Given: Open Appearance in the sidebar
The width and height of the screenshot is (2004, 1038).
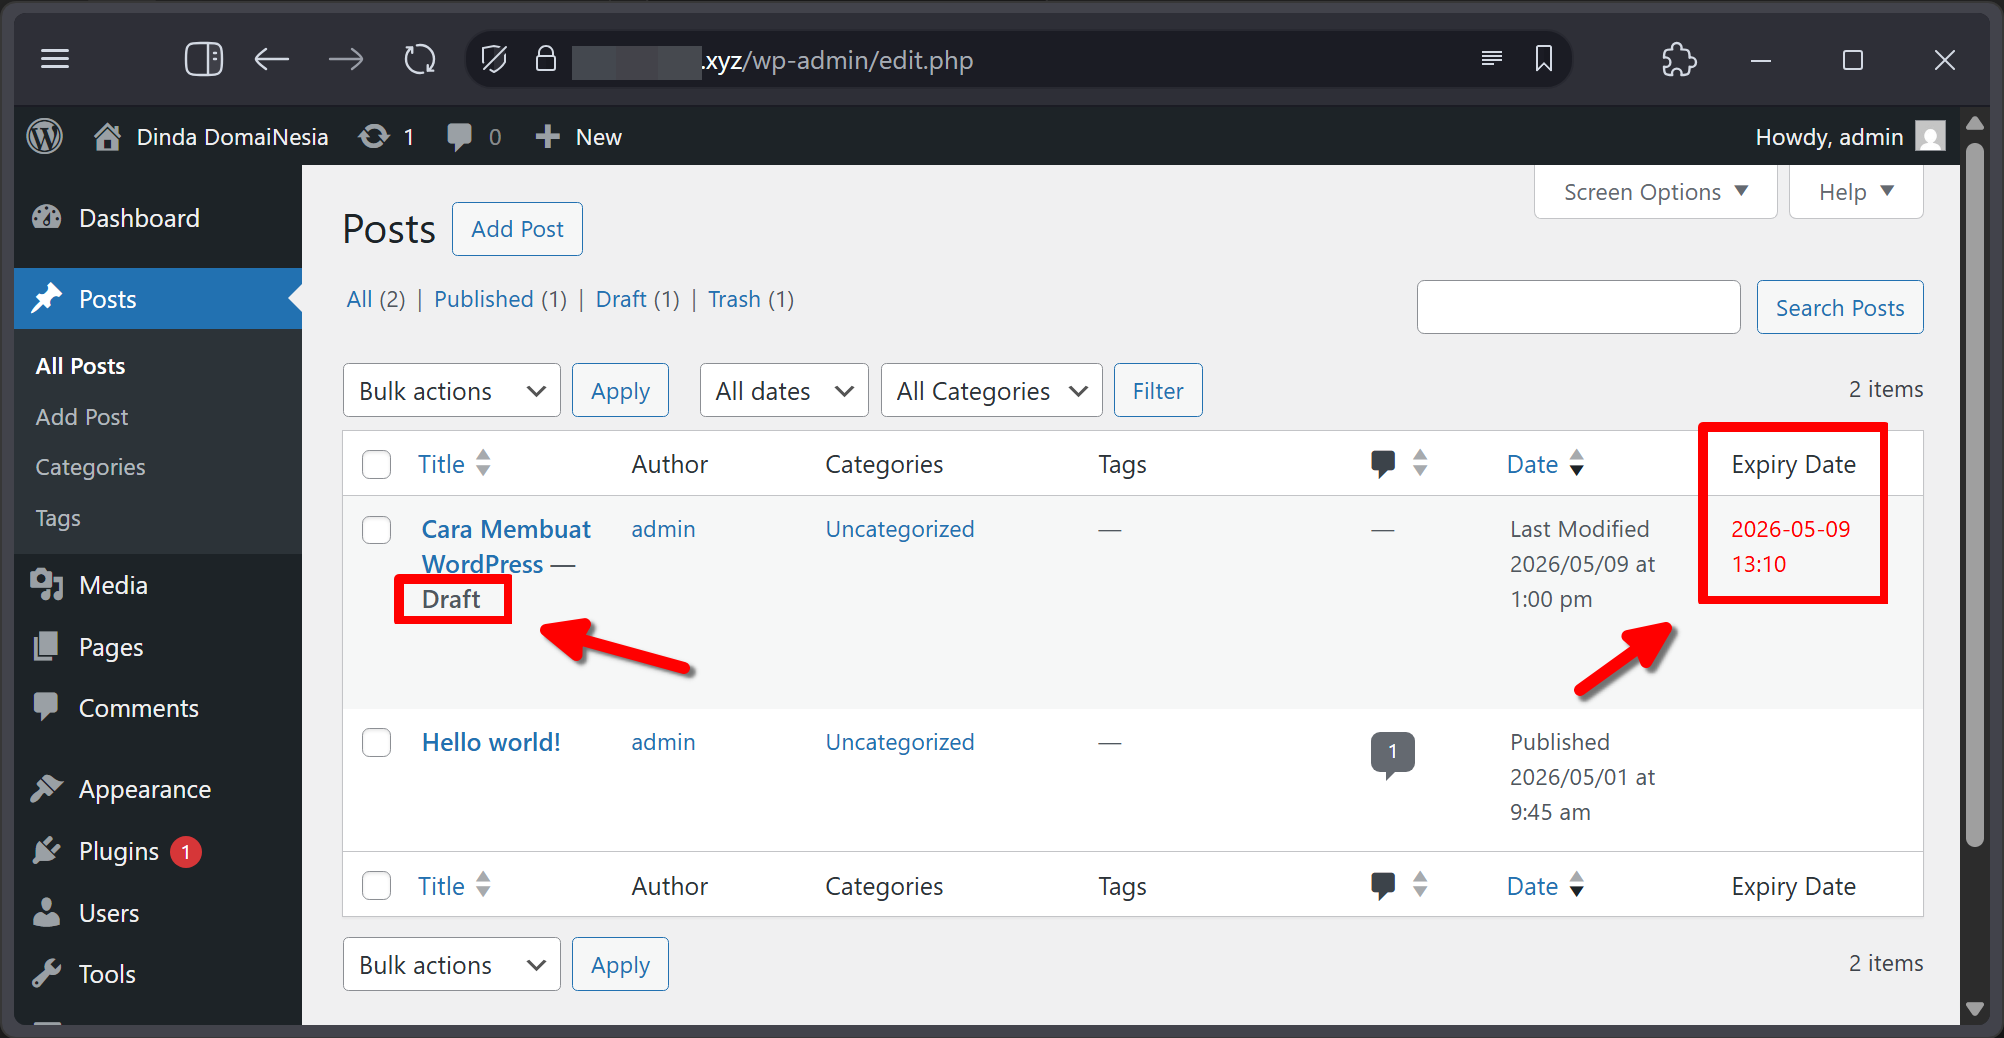Looking at the screenshot, I should coord(158,789).
